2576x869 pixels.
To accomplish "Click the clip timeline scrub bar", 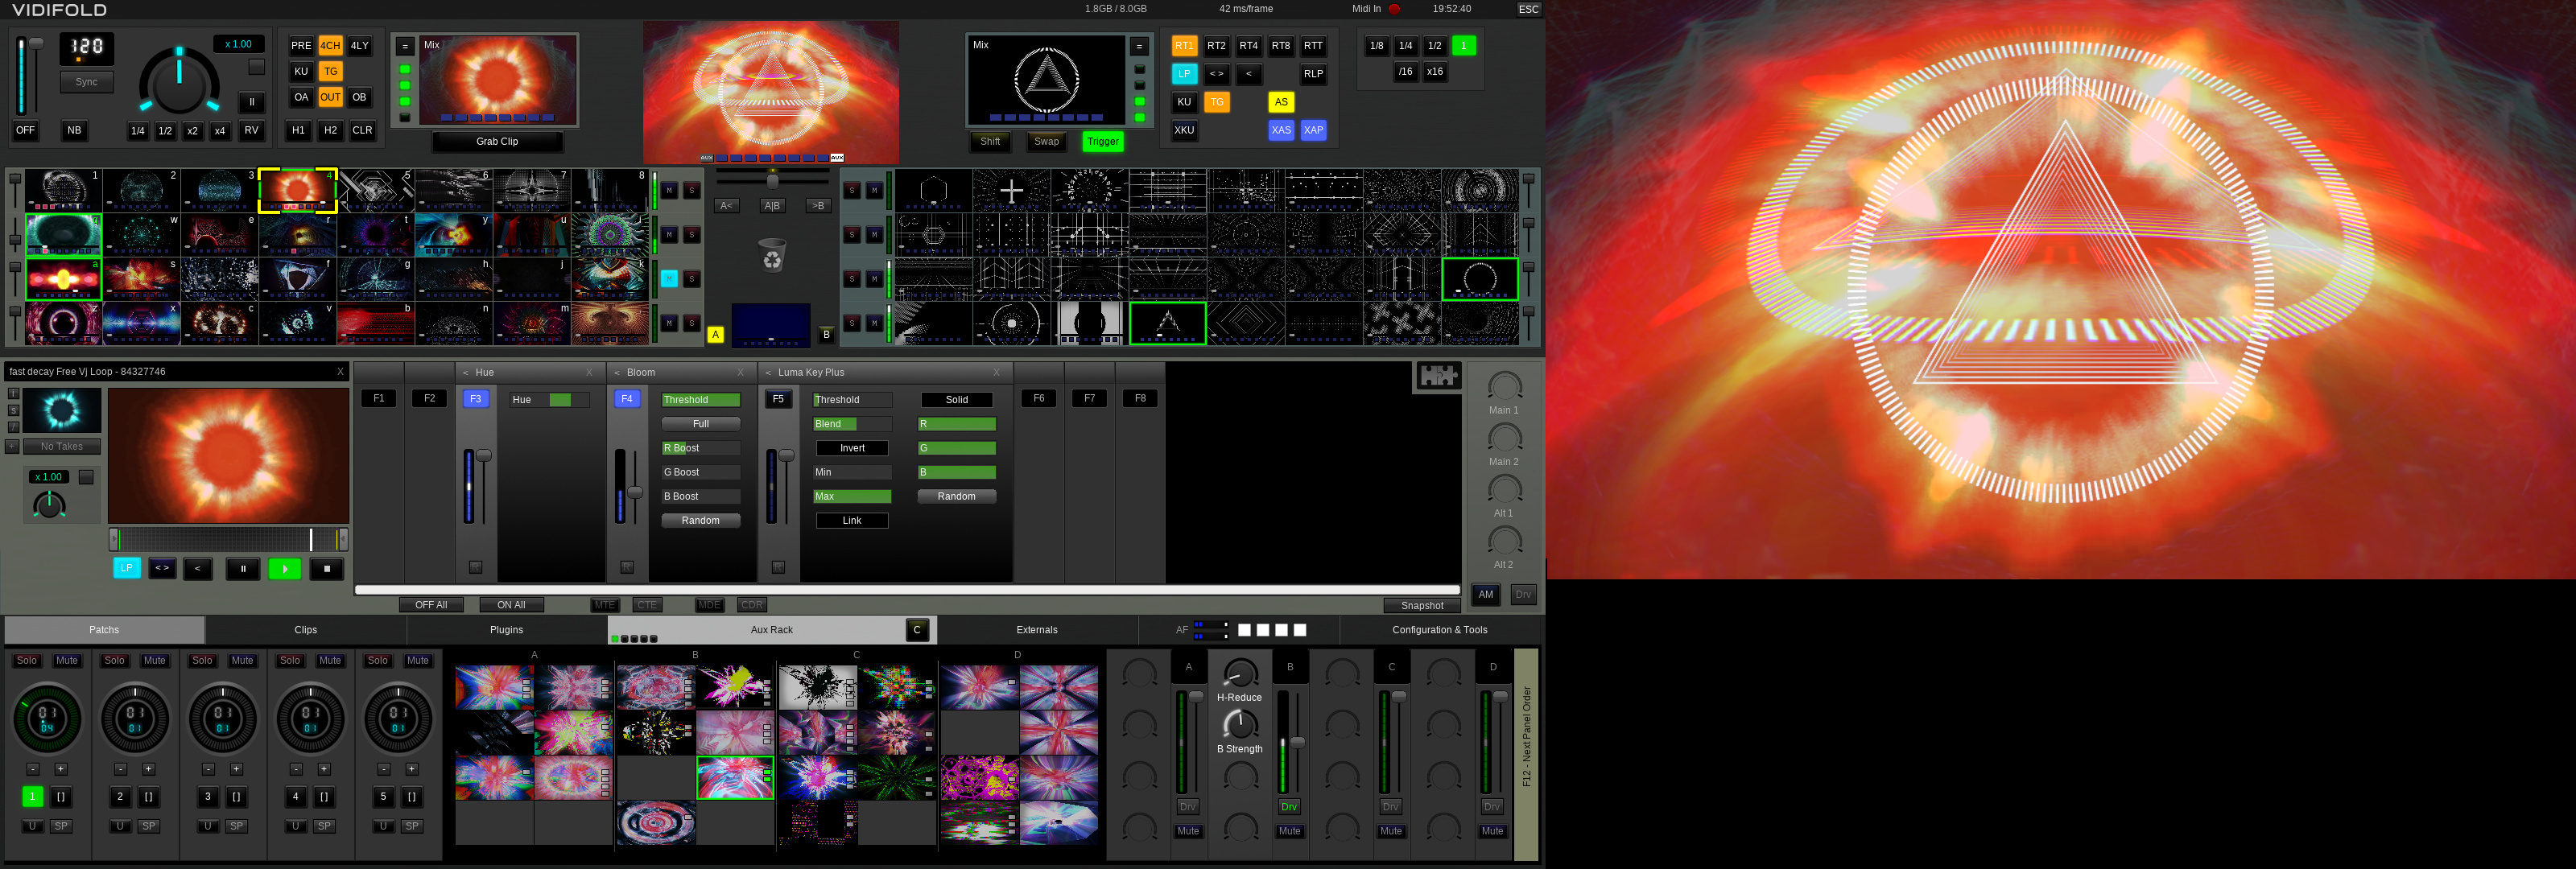I will [x=228, y=540].
